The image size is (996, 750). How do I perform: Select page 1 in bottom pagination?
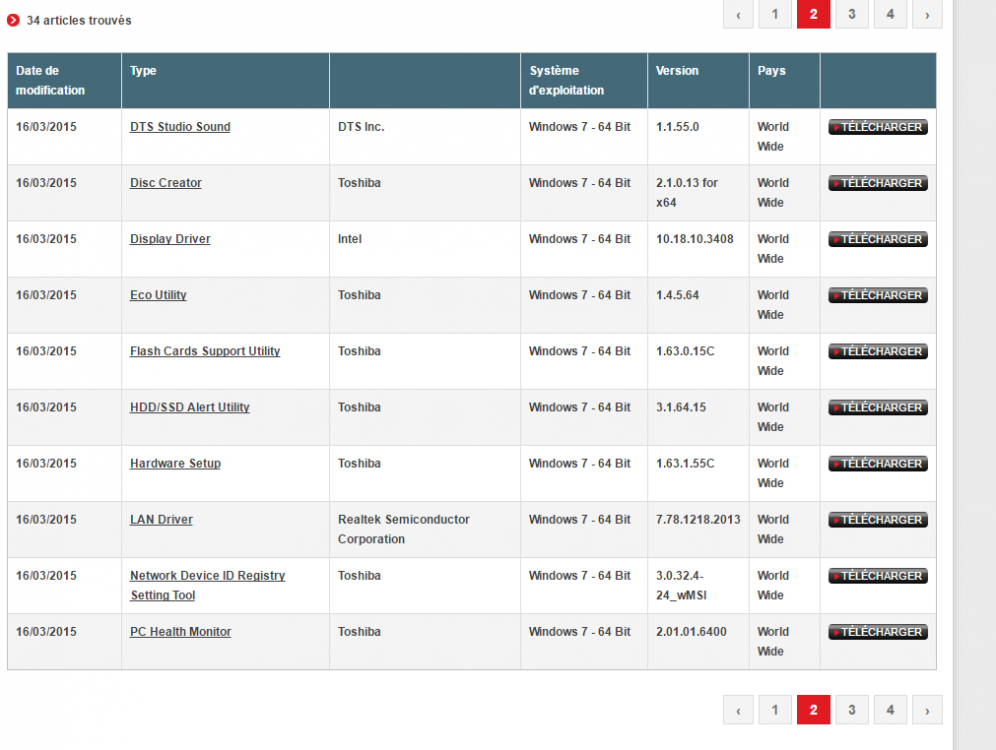tap(775, 710)
